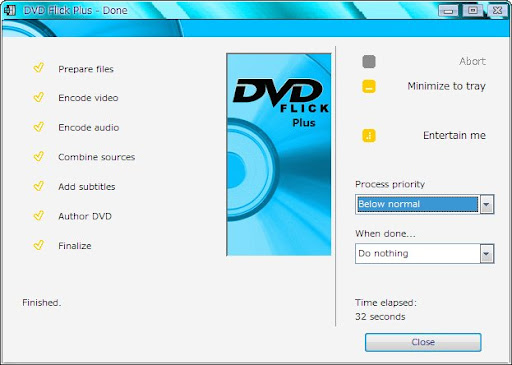Maximize the DVD Flick Plus window
The height and width of the screenshot is (365, 512).
coord(473,11)
